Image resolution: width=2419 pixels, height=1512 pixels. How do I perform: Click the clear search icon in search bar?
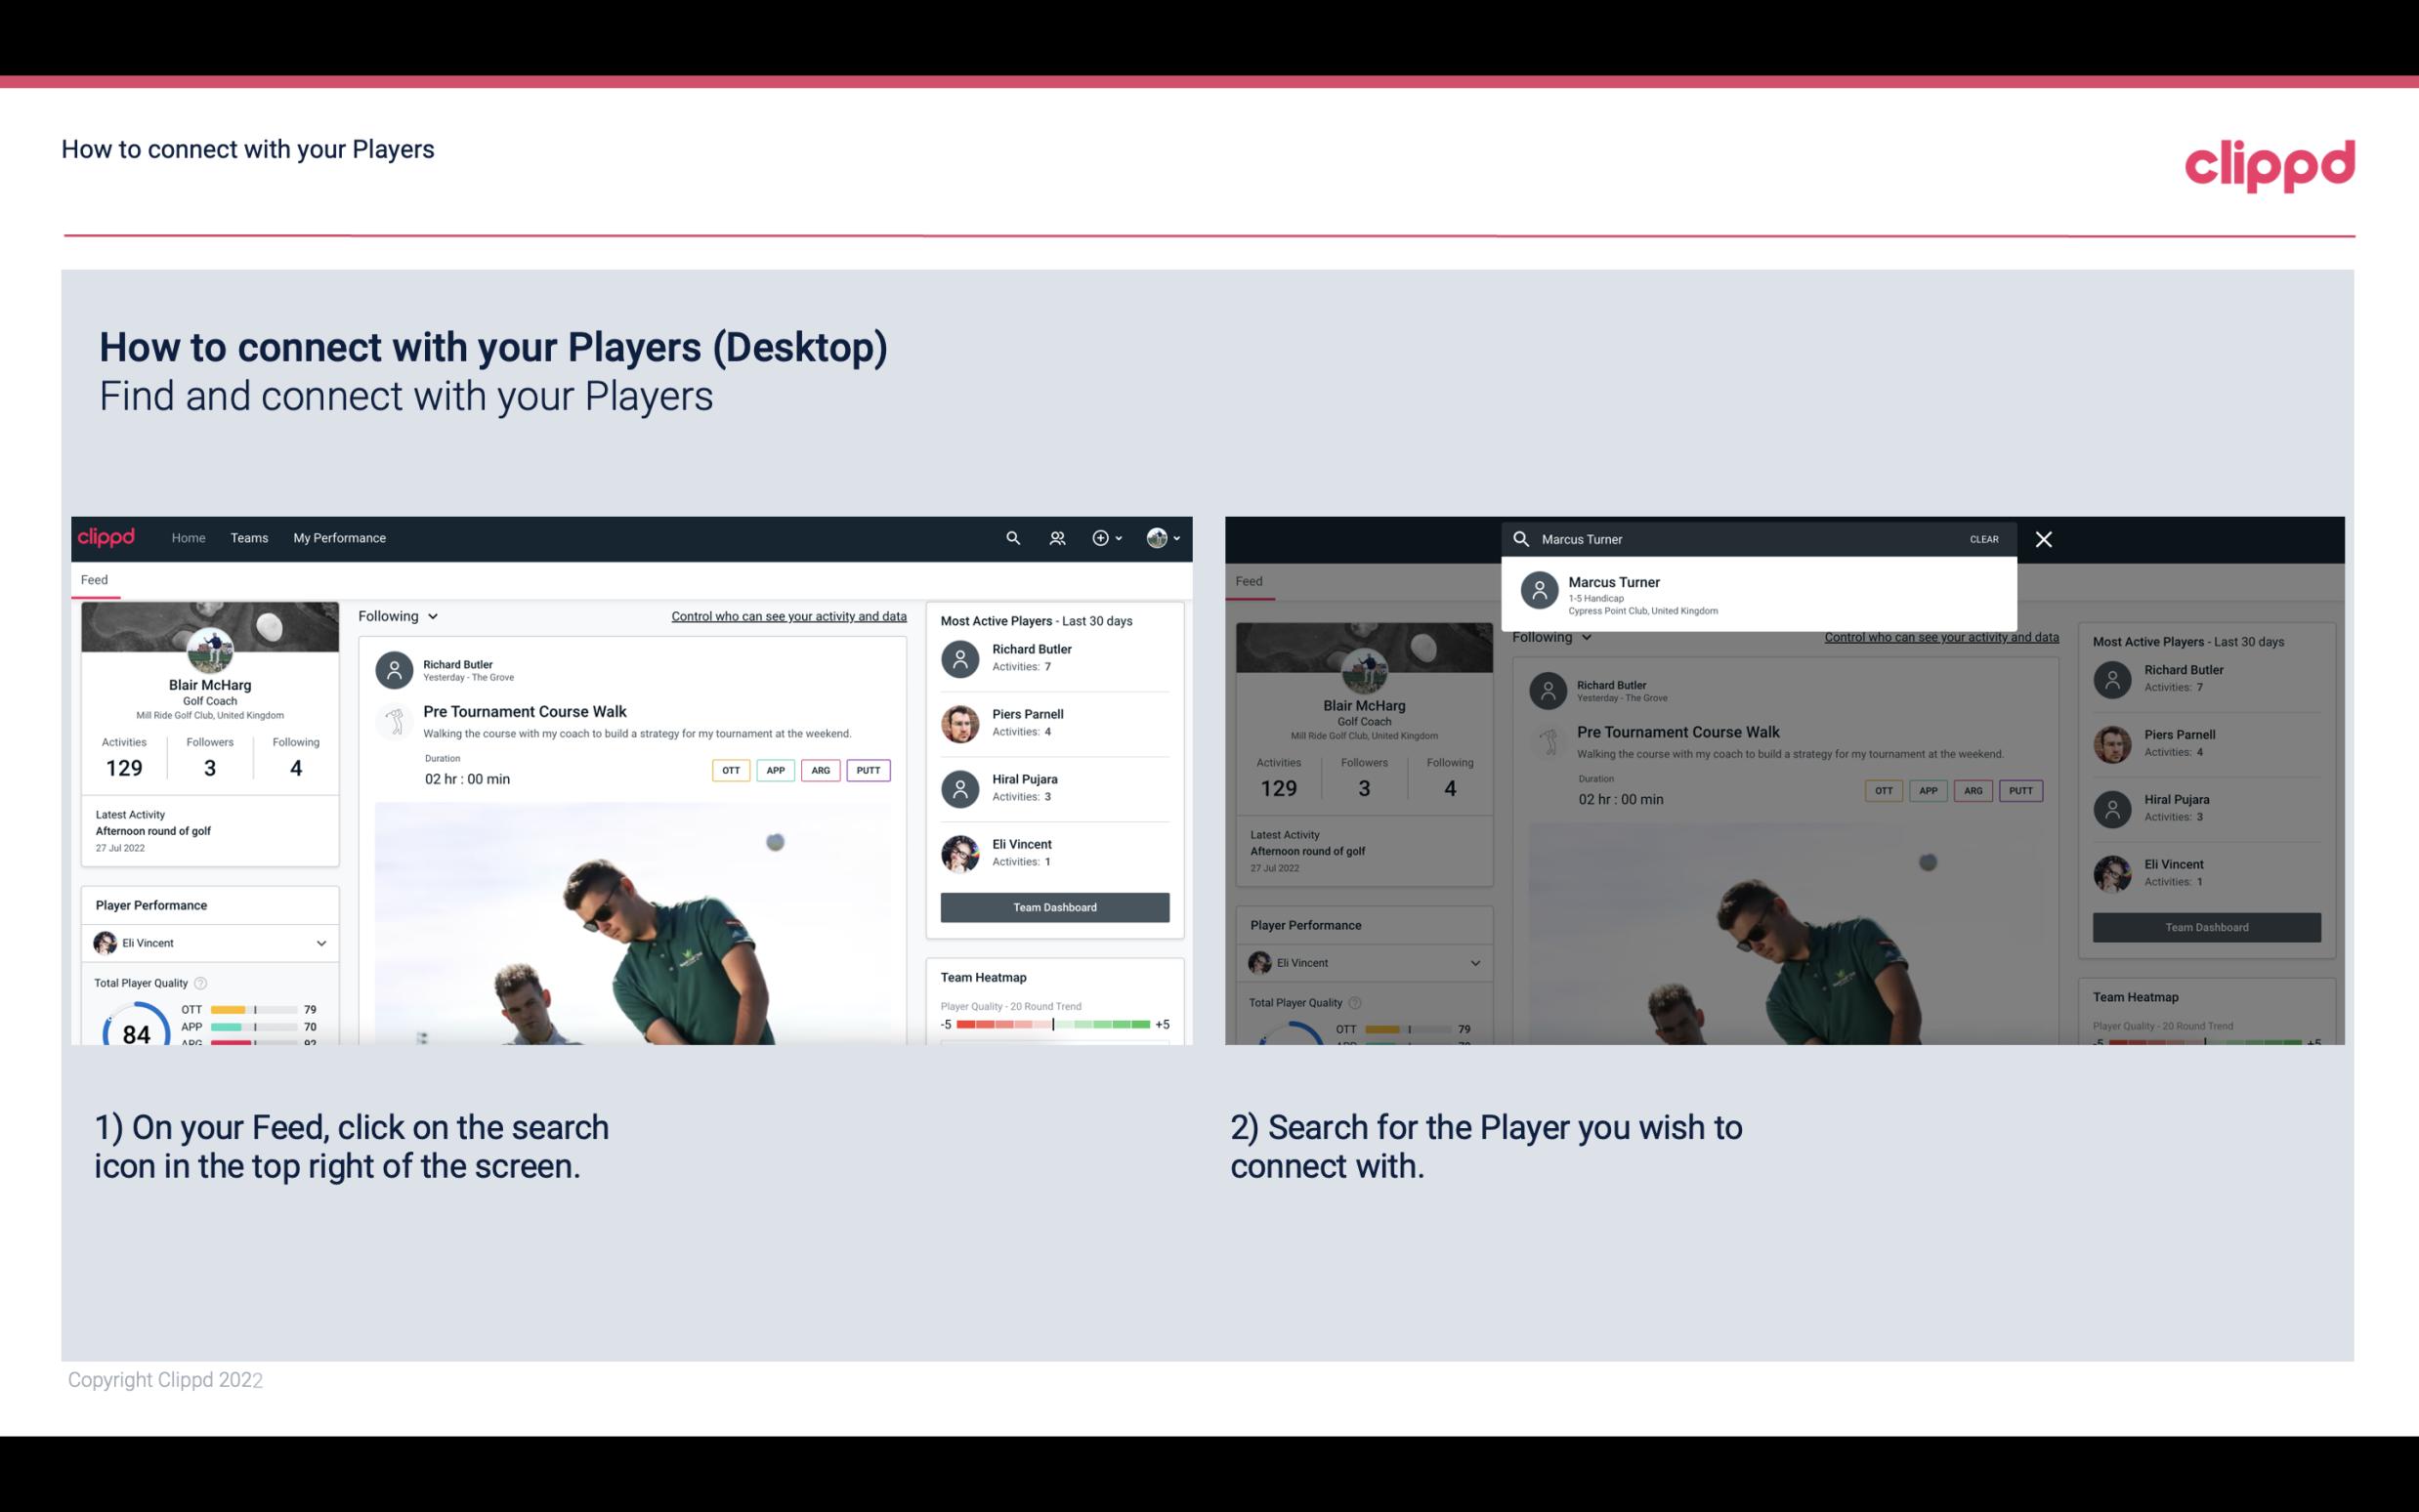(1983, 538)
